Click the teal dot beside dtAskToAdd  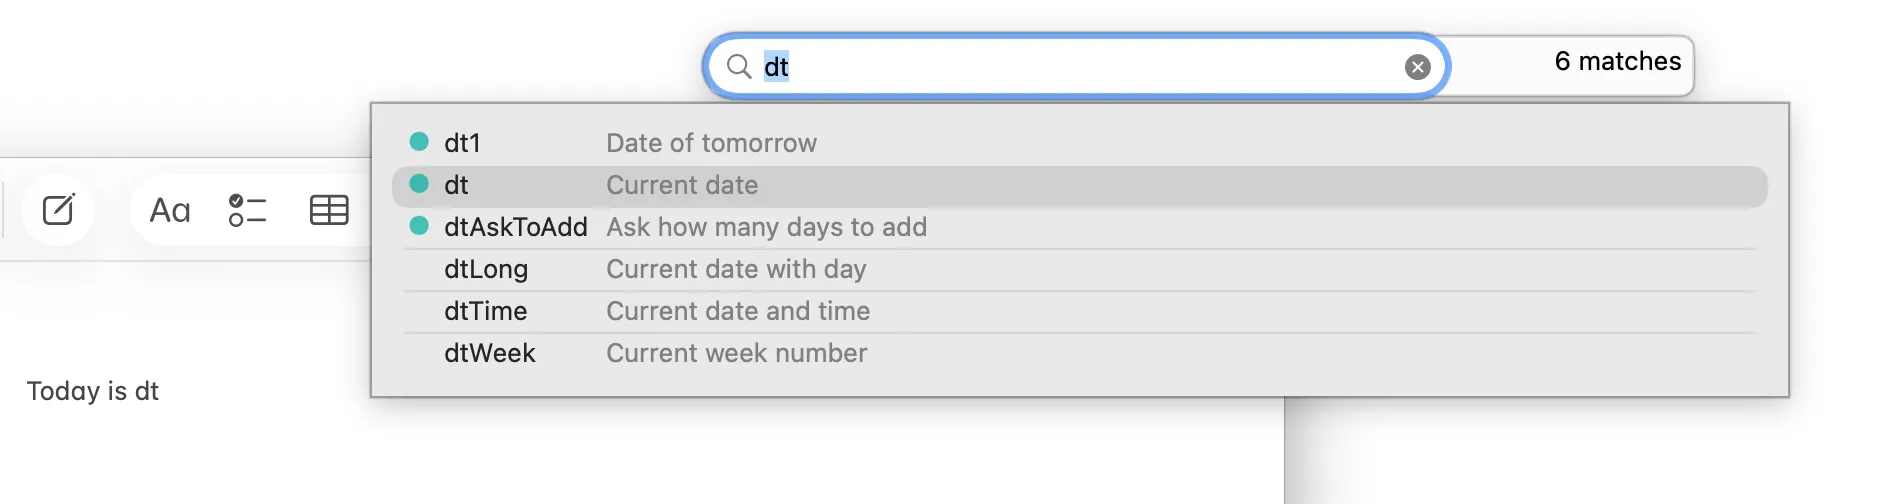tap(420, 226)
